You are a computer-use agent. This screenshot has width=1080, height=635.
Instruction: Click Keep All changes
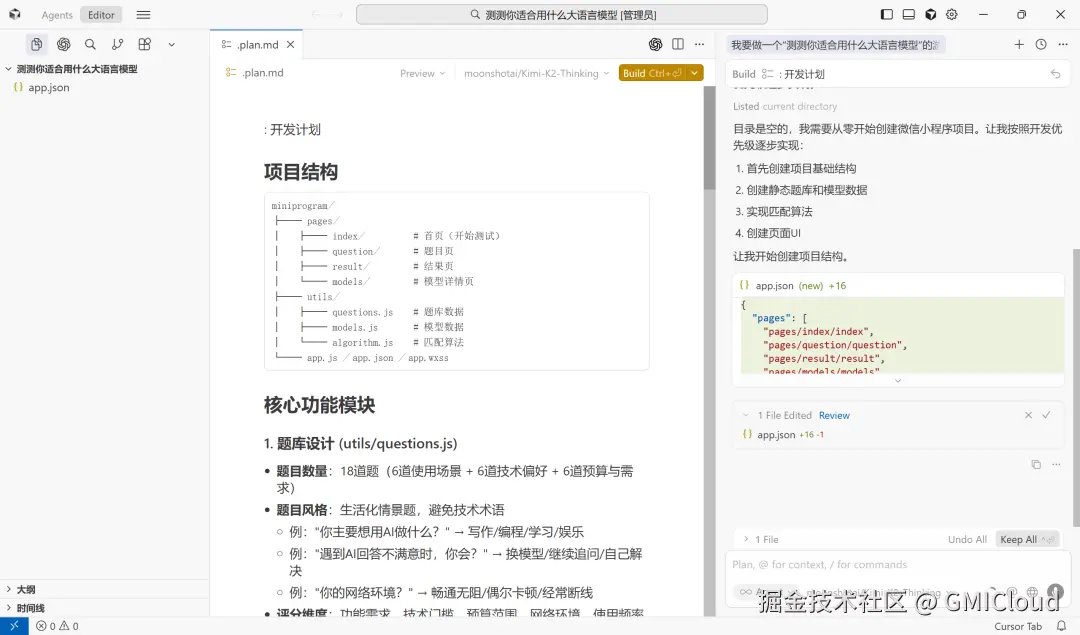coord(1028,539)
